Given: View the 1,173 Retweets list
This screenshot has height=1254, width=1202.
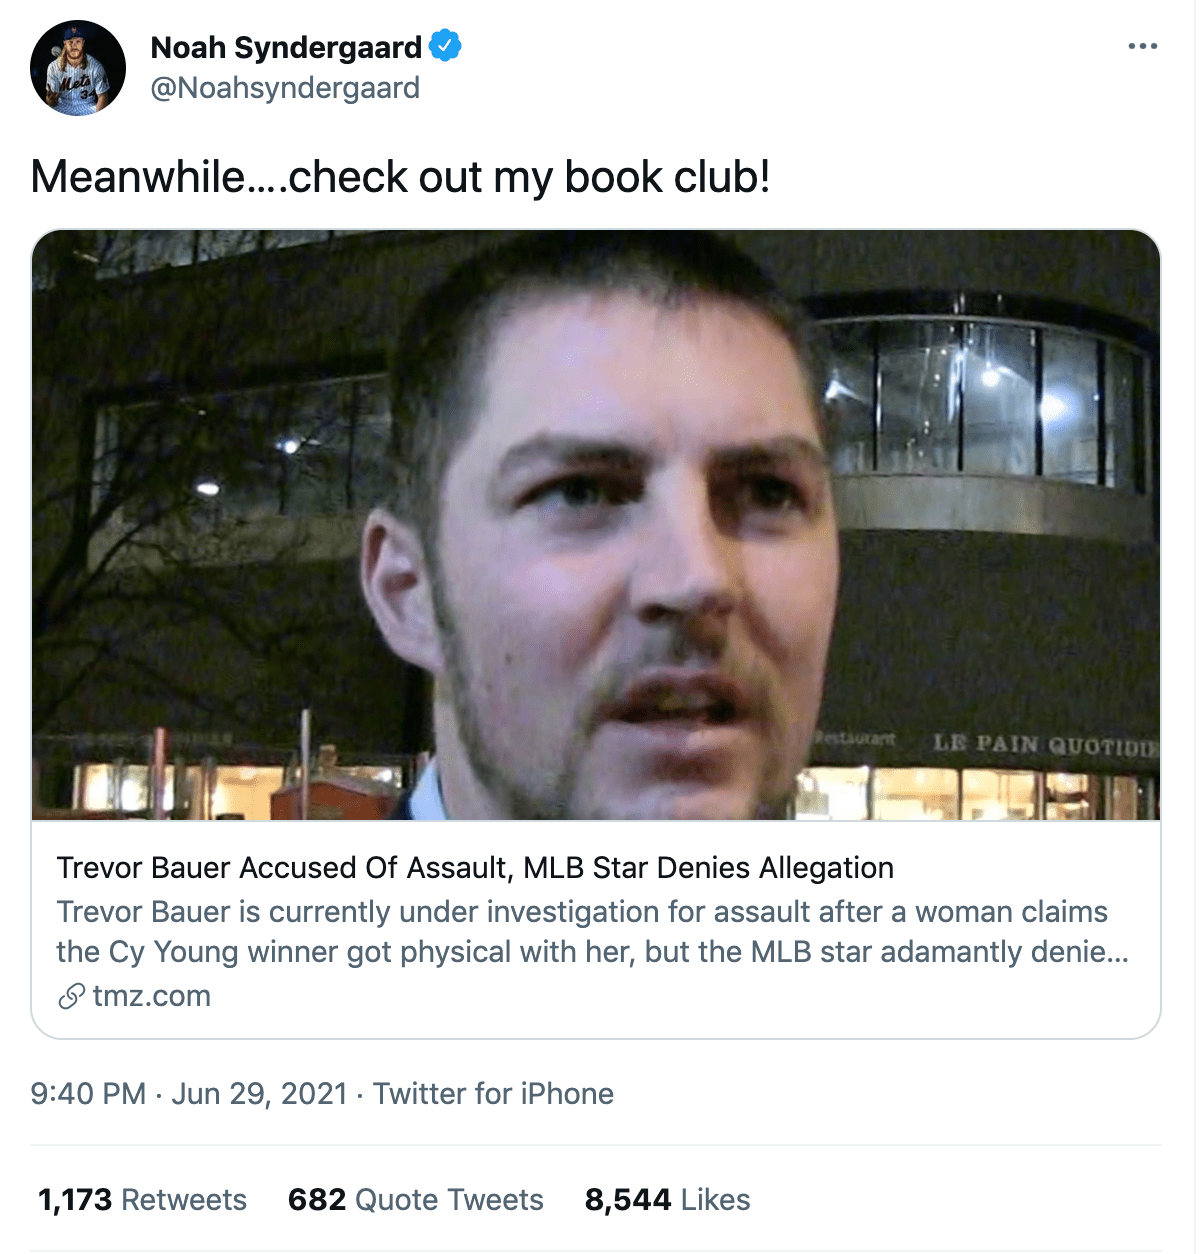Looking at the screenshot, I should pos(142,1200).
